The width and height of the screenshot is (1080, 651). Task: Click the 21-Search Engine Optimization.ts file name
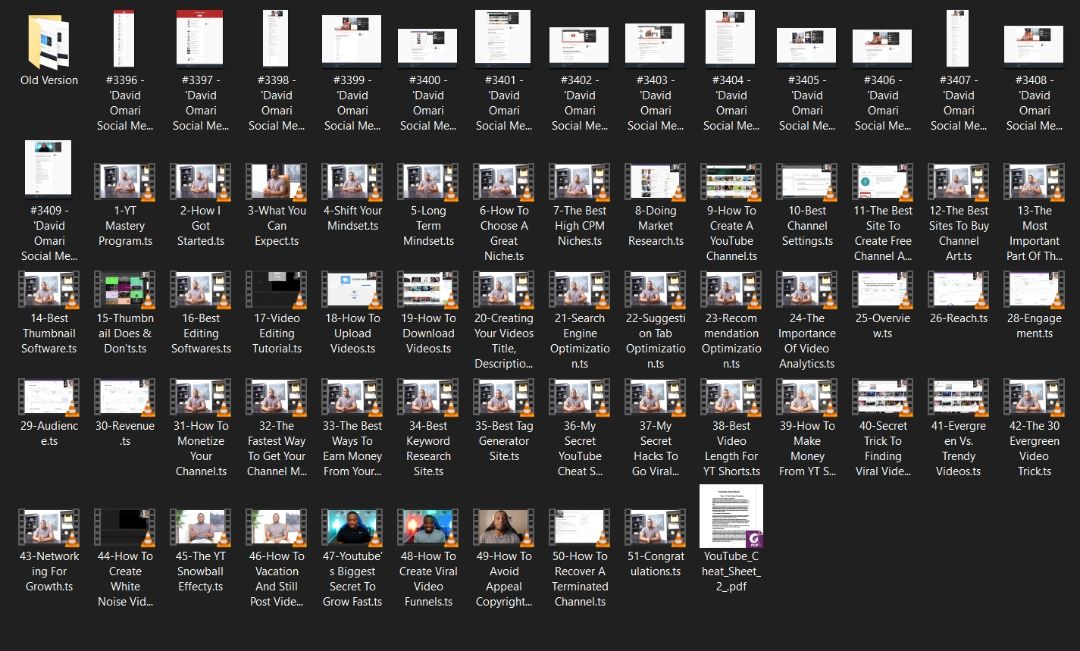(x=580, y=341)
